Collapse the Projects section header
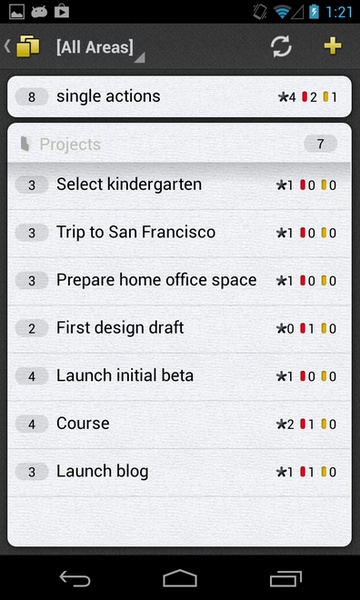The height and width of the screenshot is (600, 360). [x=179, y=144]
